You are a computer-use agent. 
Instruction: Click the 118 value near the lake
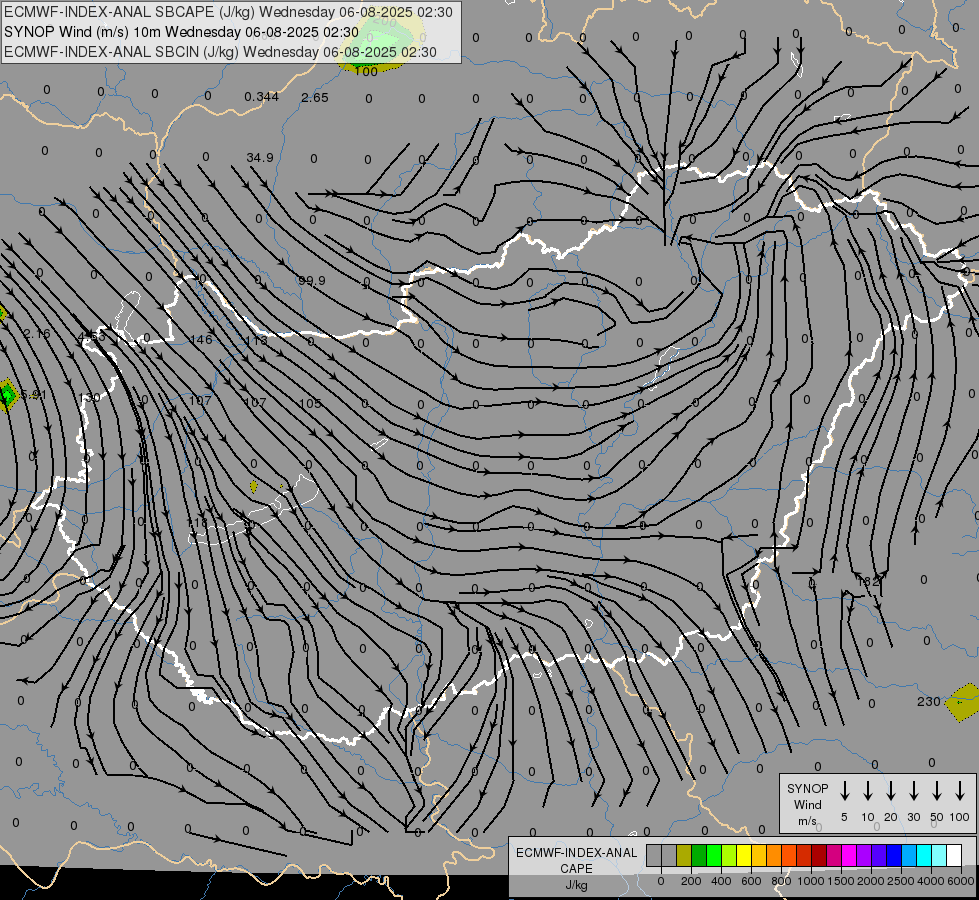click(197, 522)
